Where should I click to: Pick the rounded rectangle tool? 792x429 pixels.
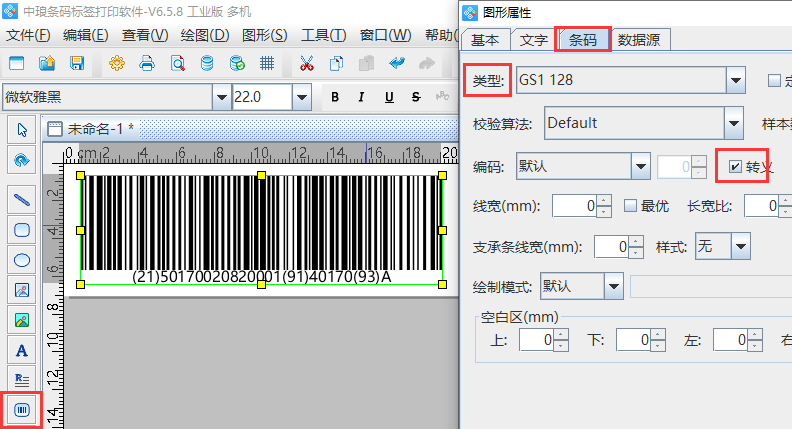[x=22, y=229]
